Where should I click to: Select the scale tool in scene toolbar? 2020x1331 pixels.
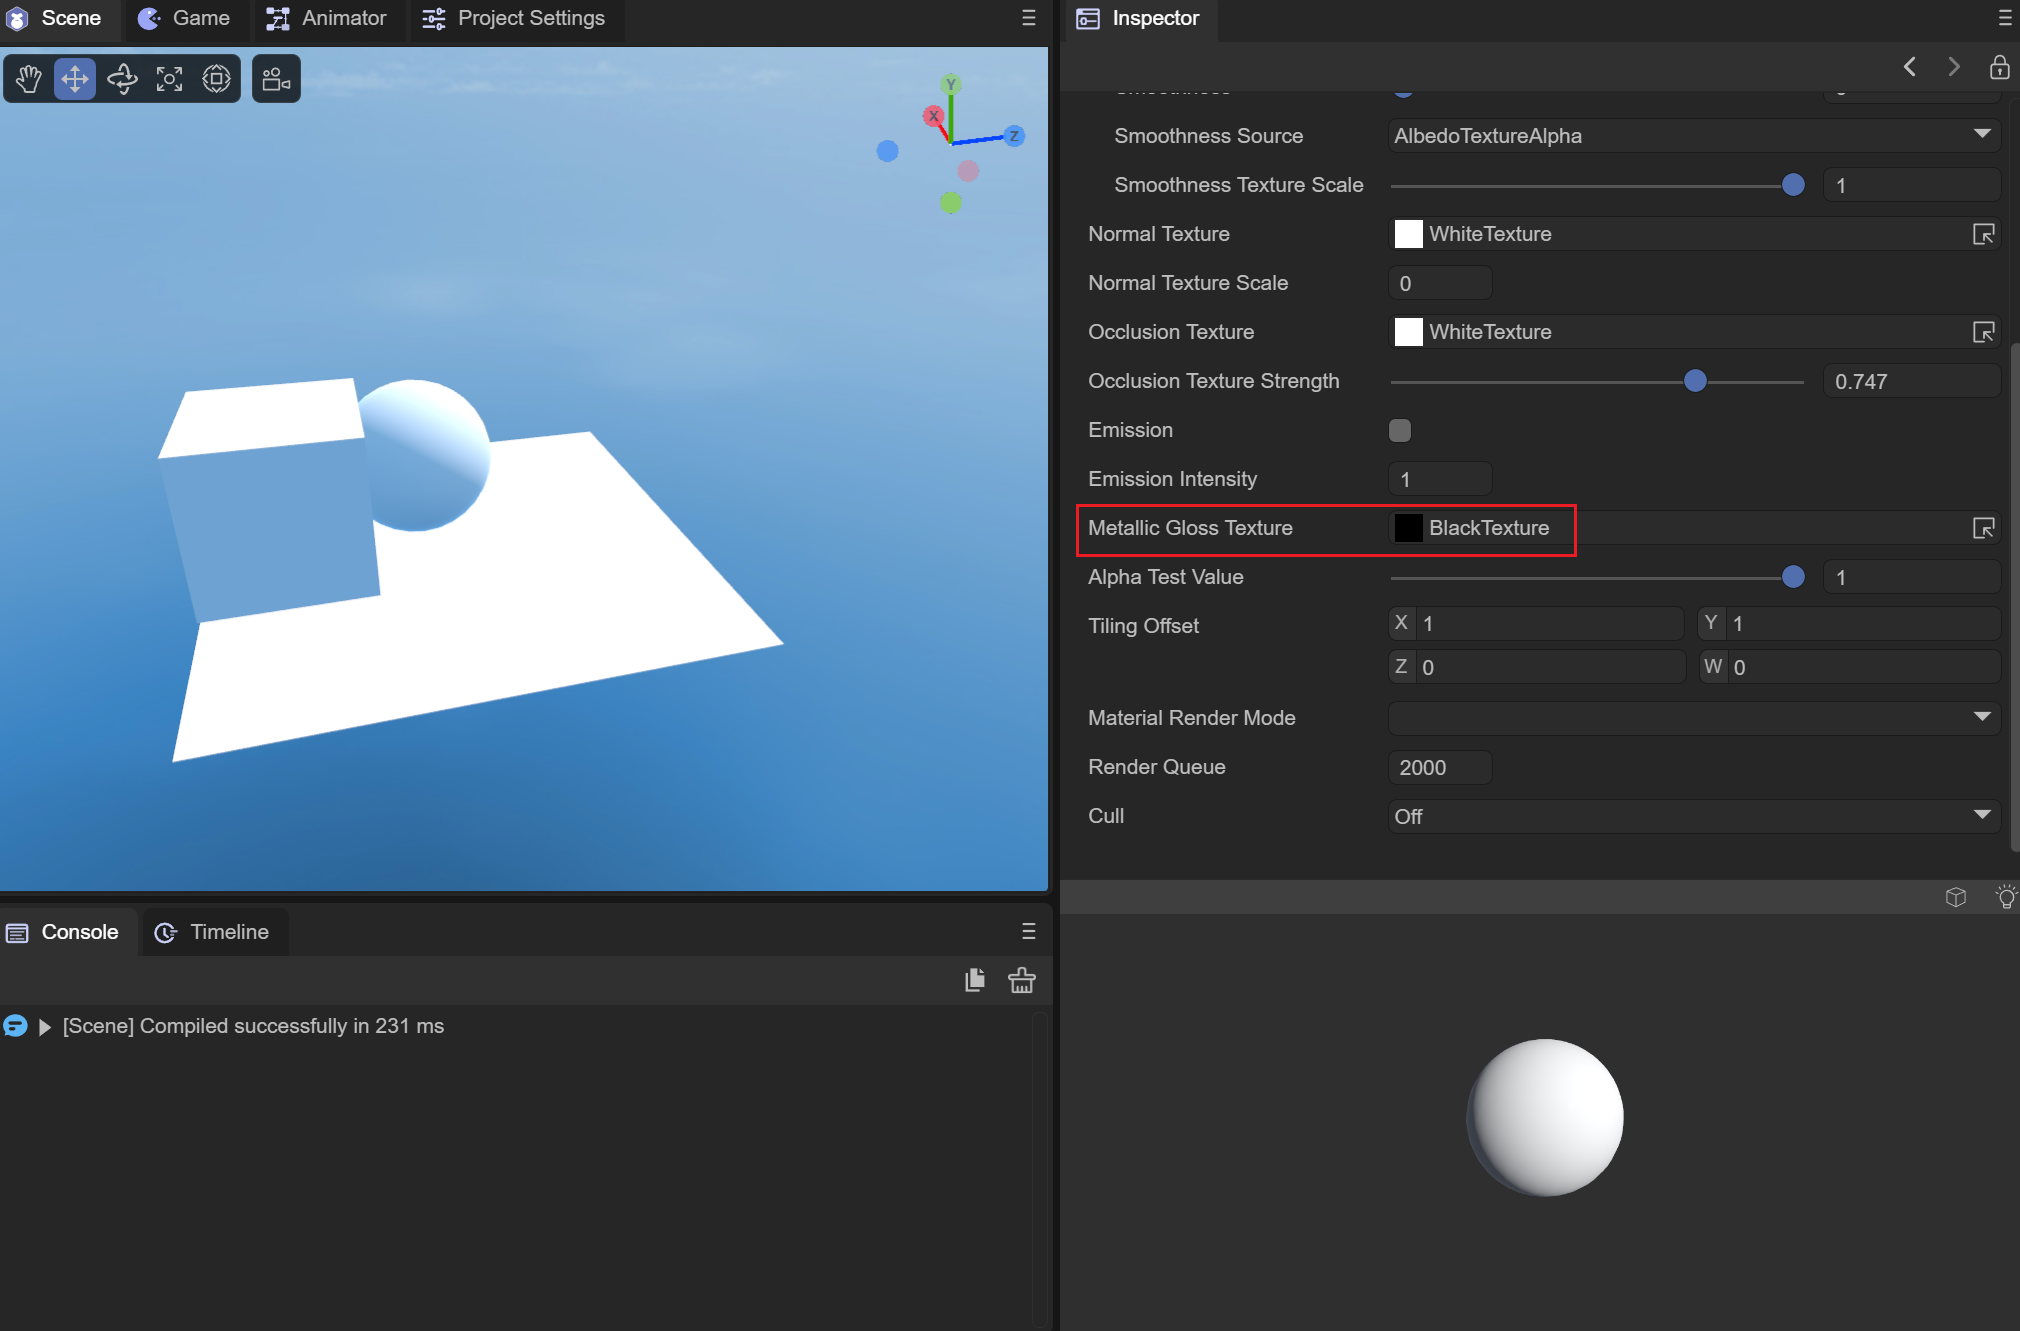(169, 78)
